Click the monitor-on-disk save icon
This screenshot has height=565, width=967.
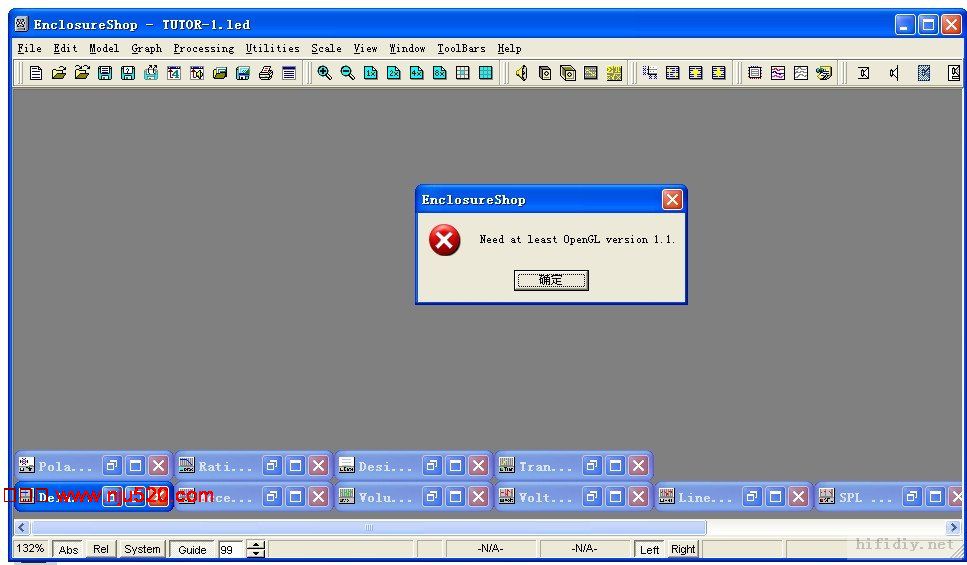[x=243, y=73]
